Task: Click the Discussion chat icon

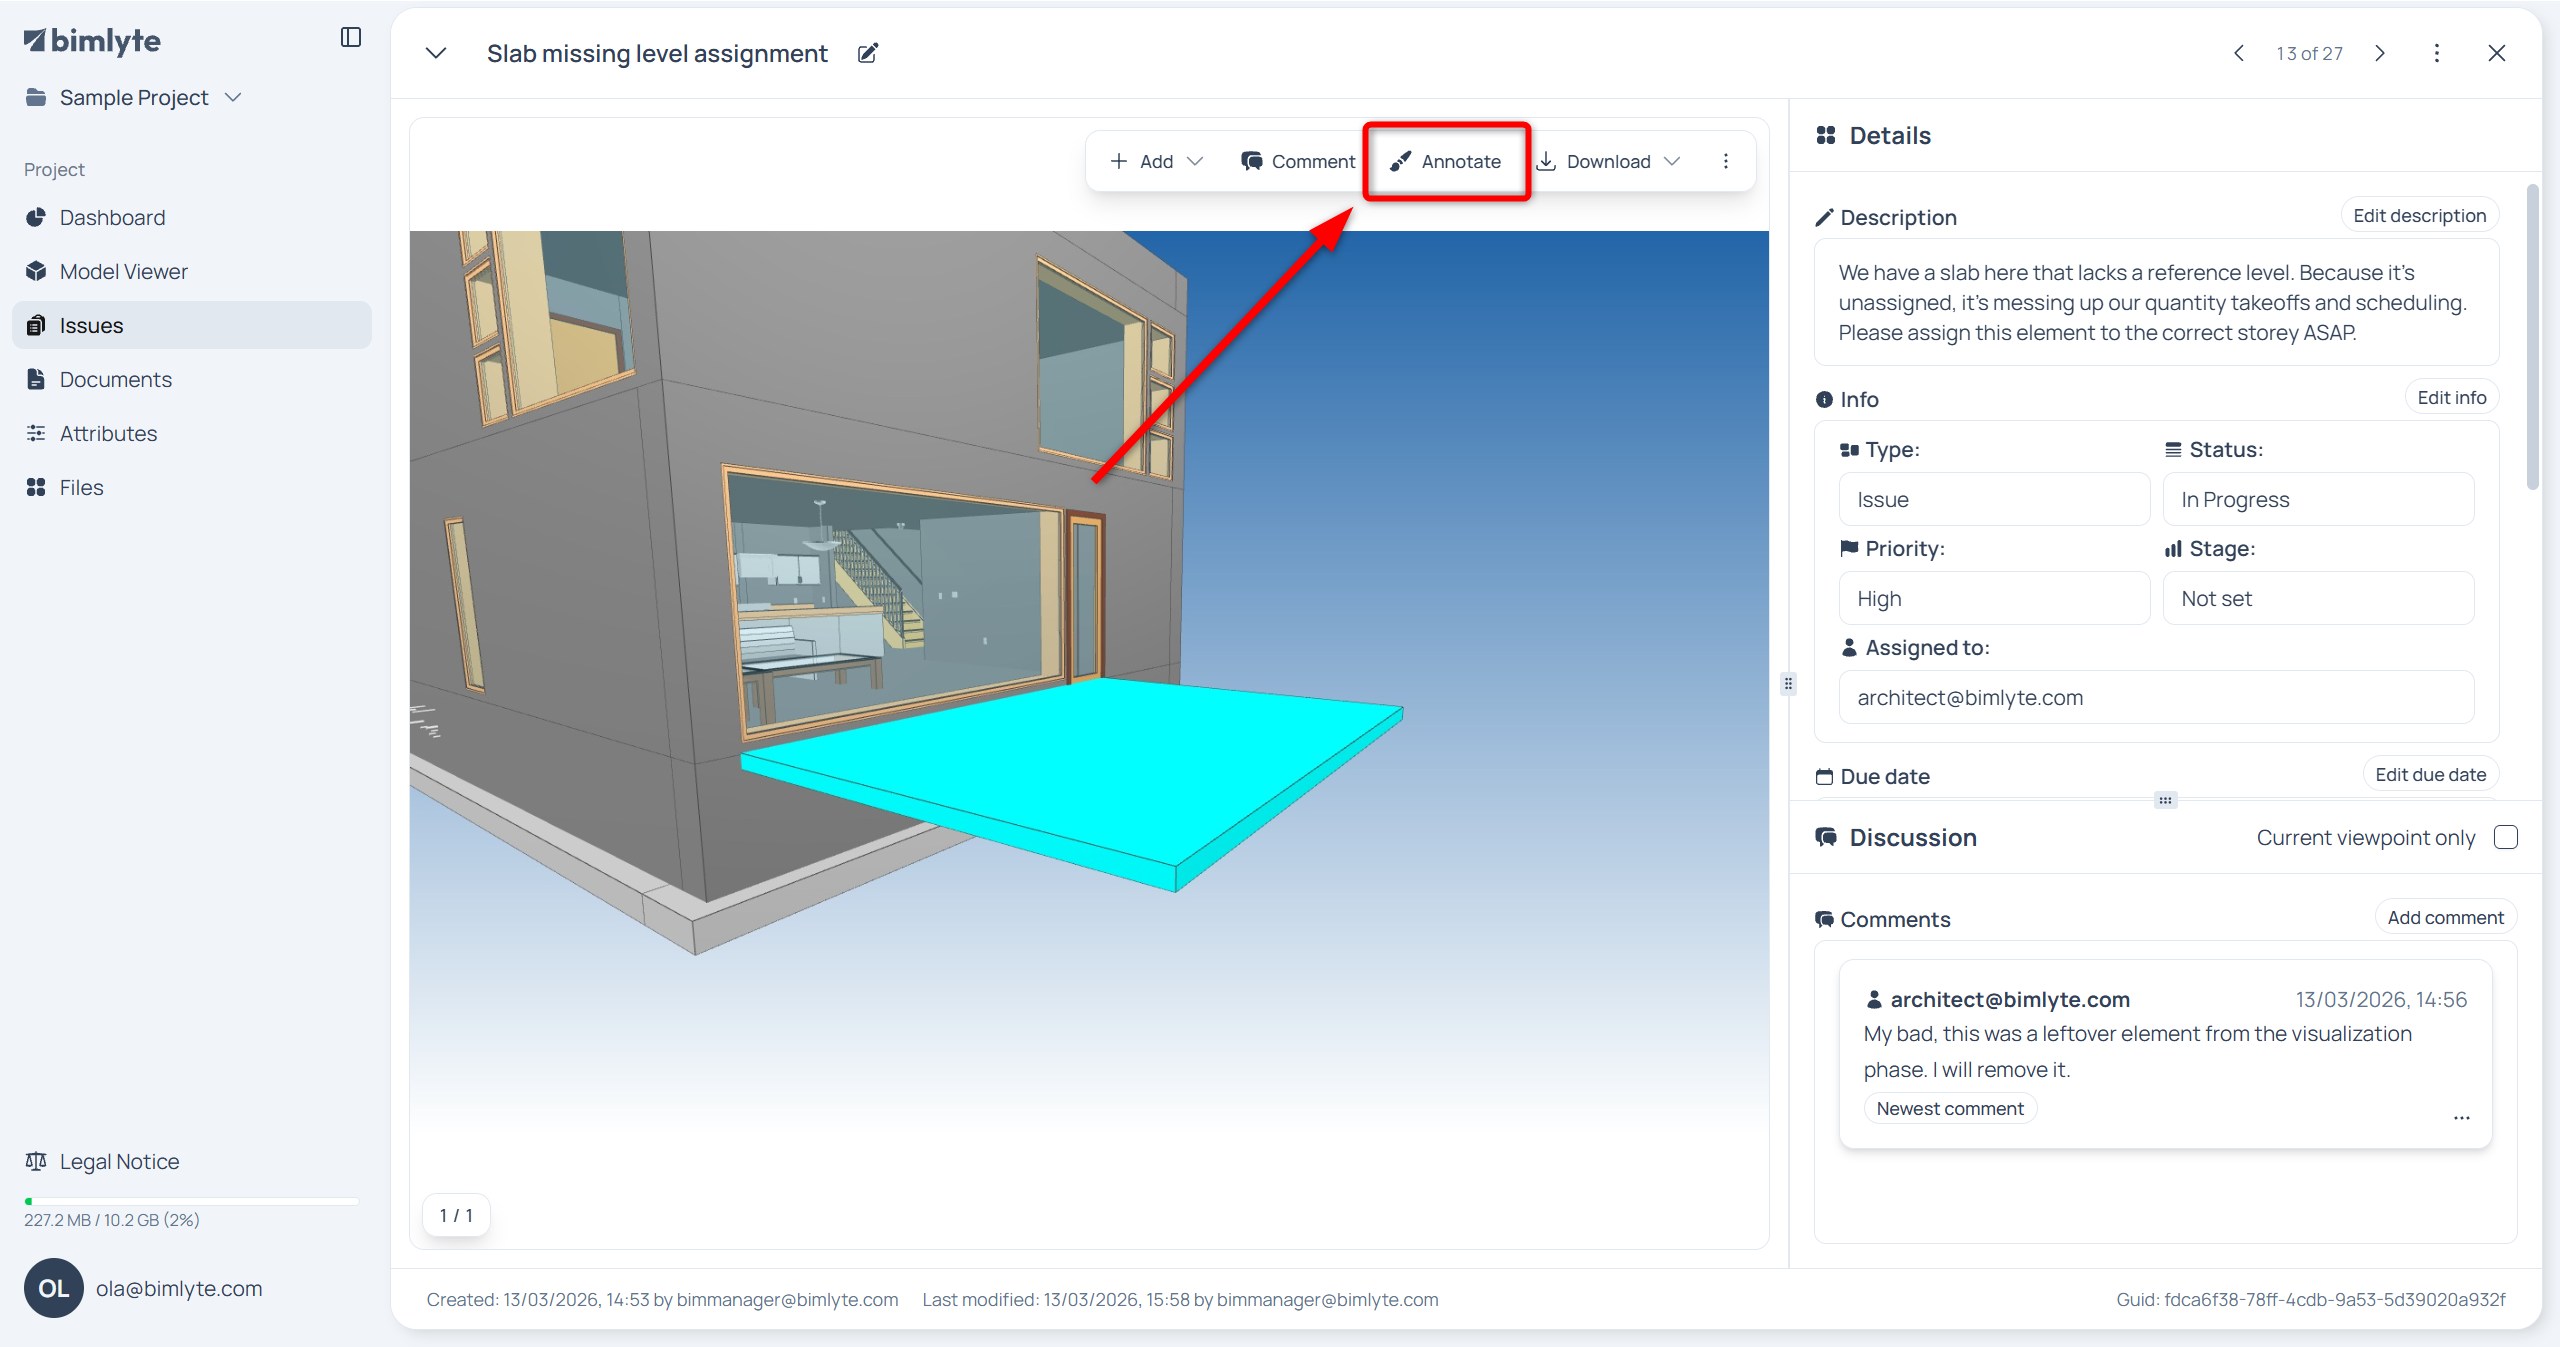Action: pos(1826,837)
